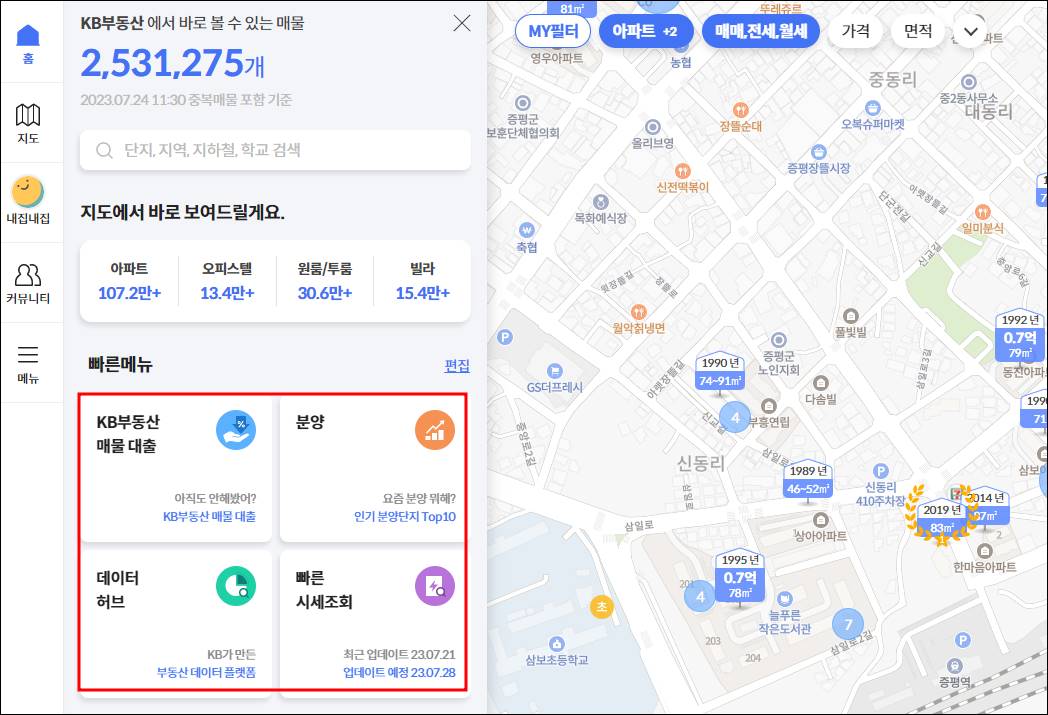The height and width of the screenshot is (715, 1048).
Task: Click the 축협 bank icon
Action: [527, 231]
